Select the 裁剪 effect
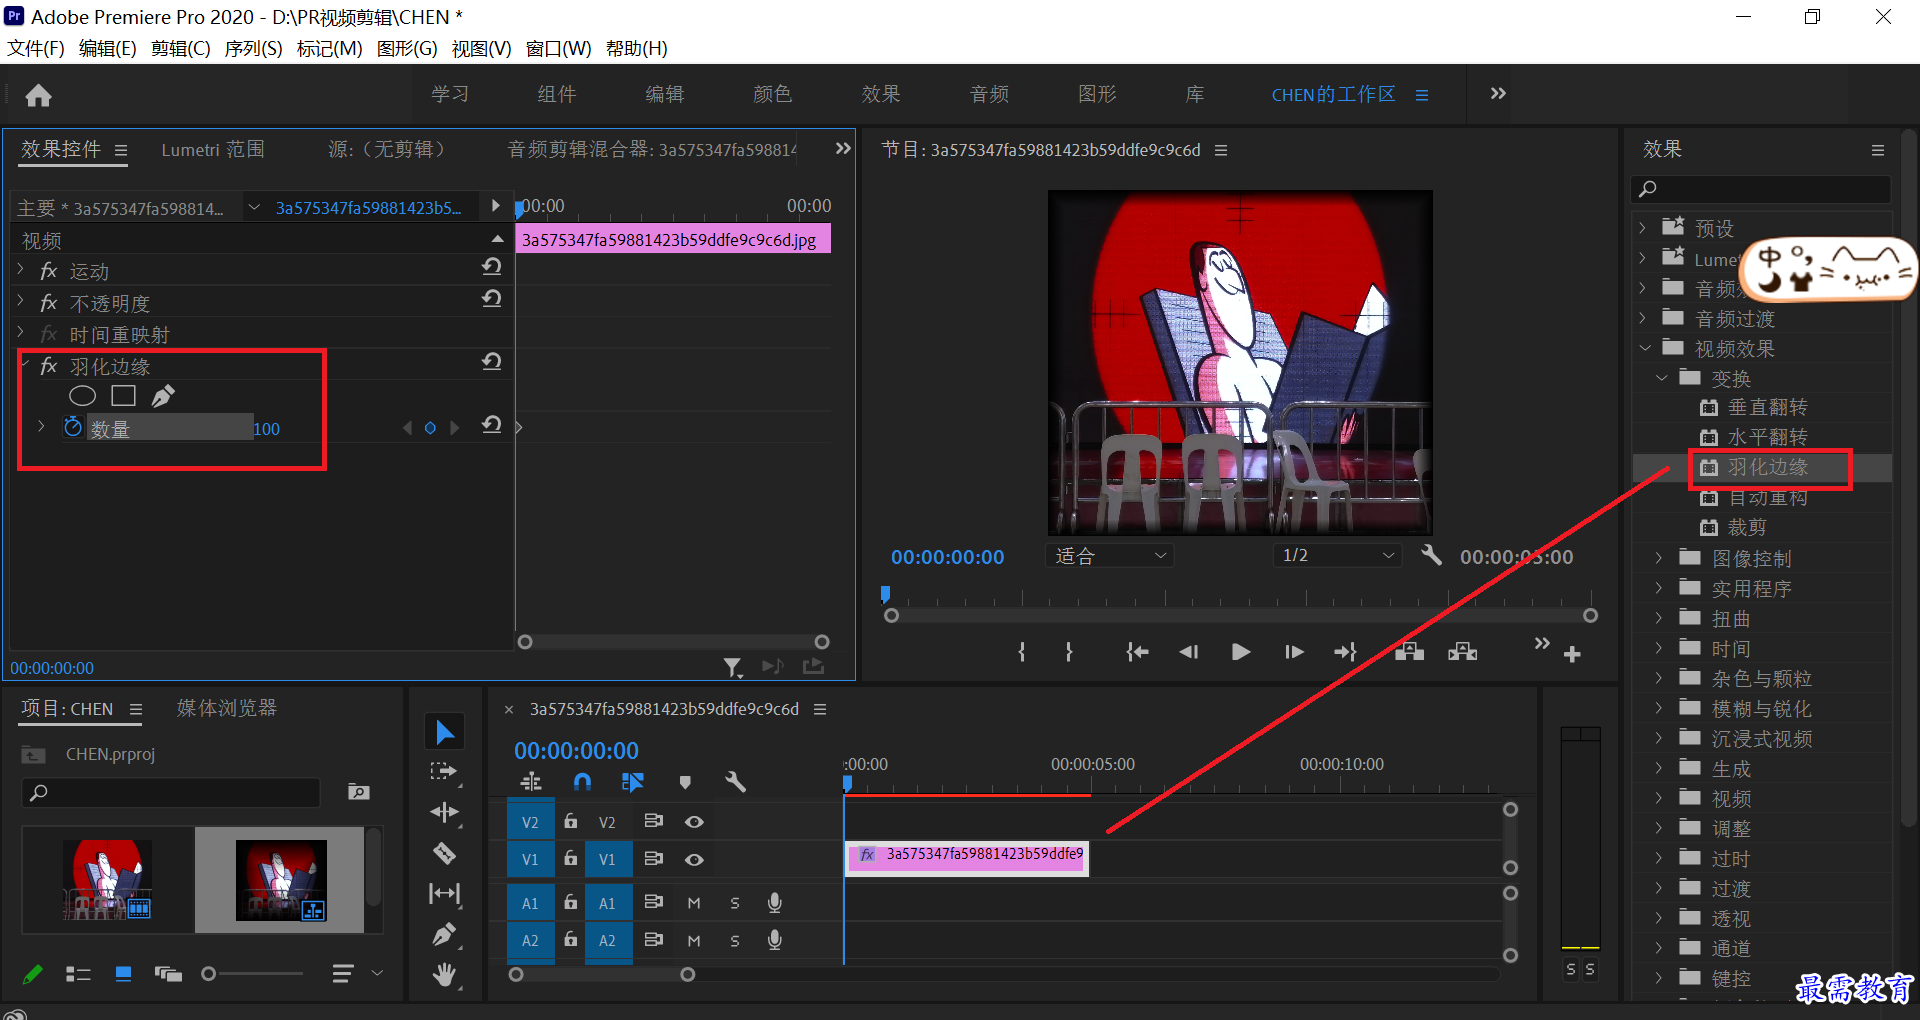Screen dimensions: 1920x1020 click(1746, 527)
